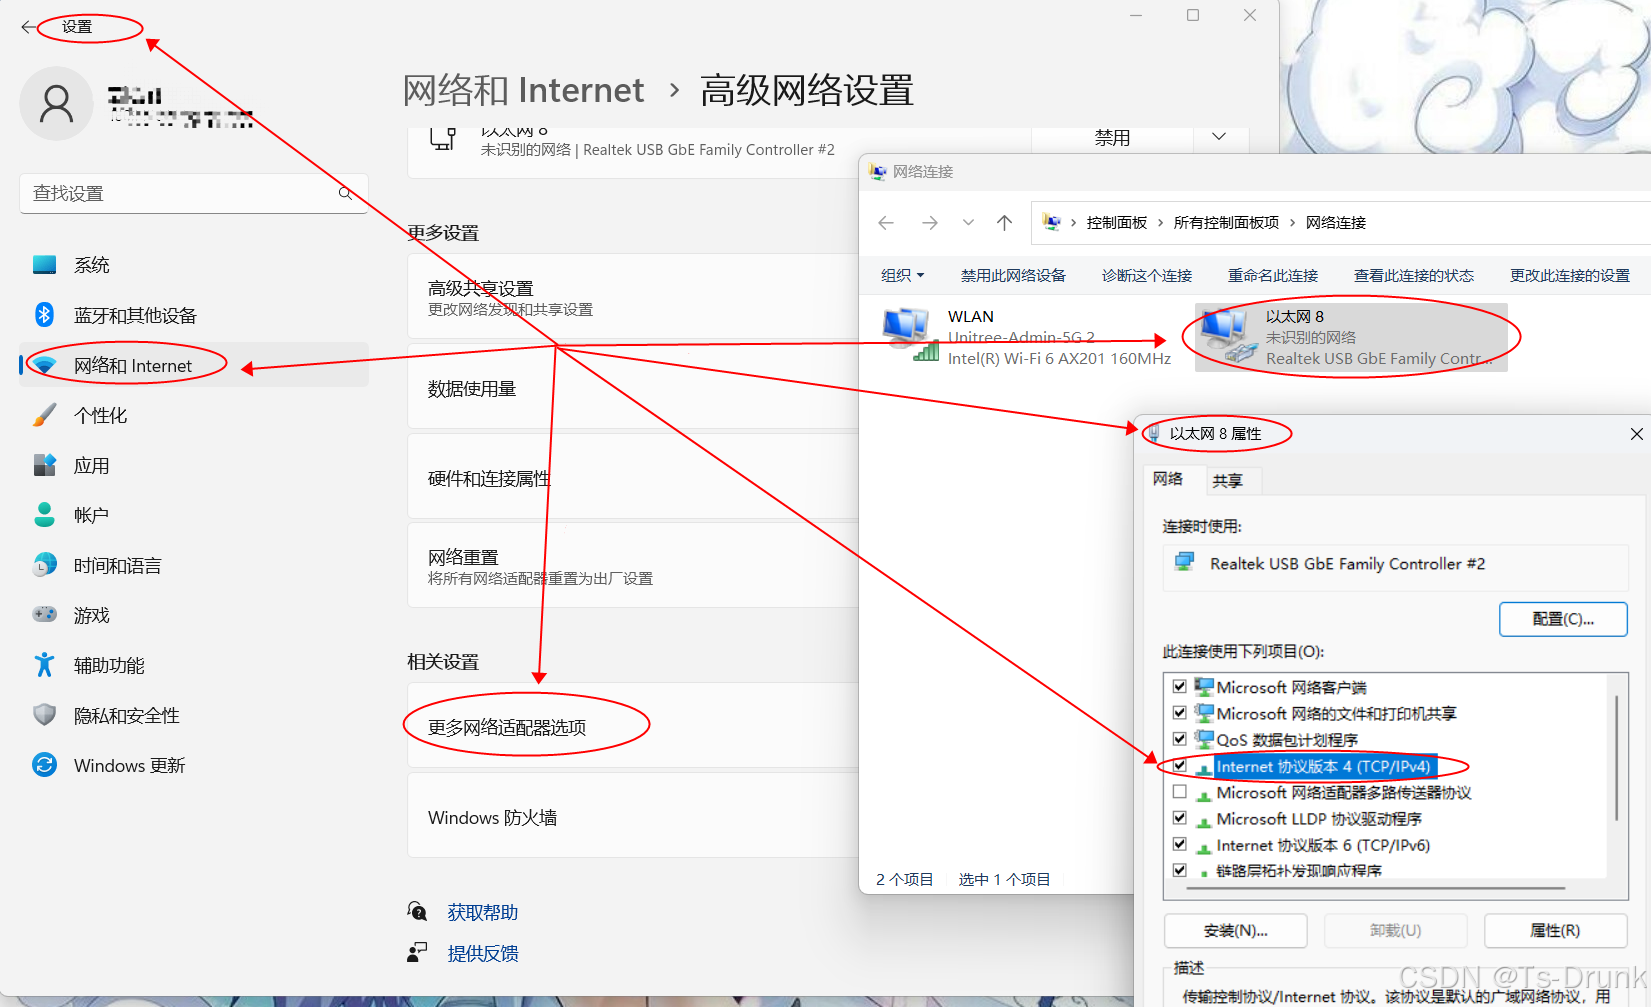The image size is (1651, 1007).
Task: Select 网络和 Internet in sidebar
Action: coord(194,365)
